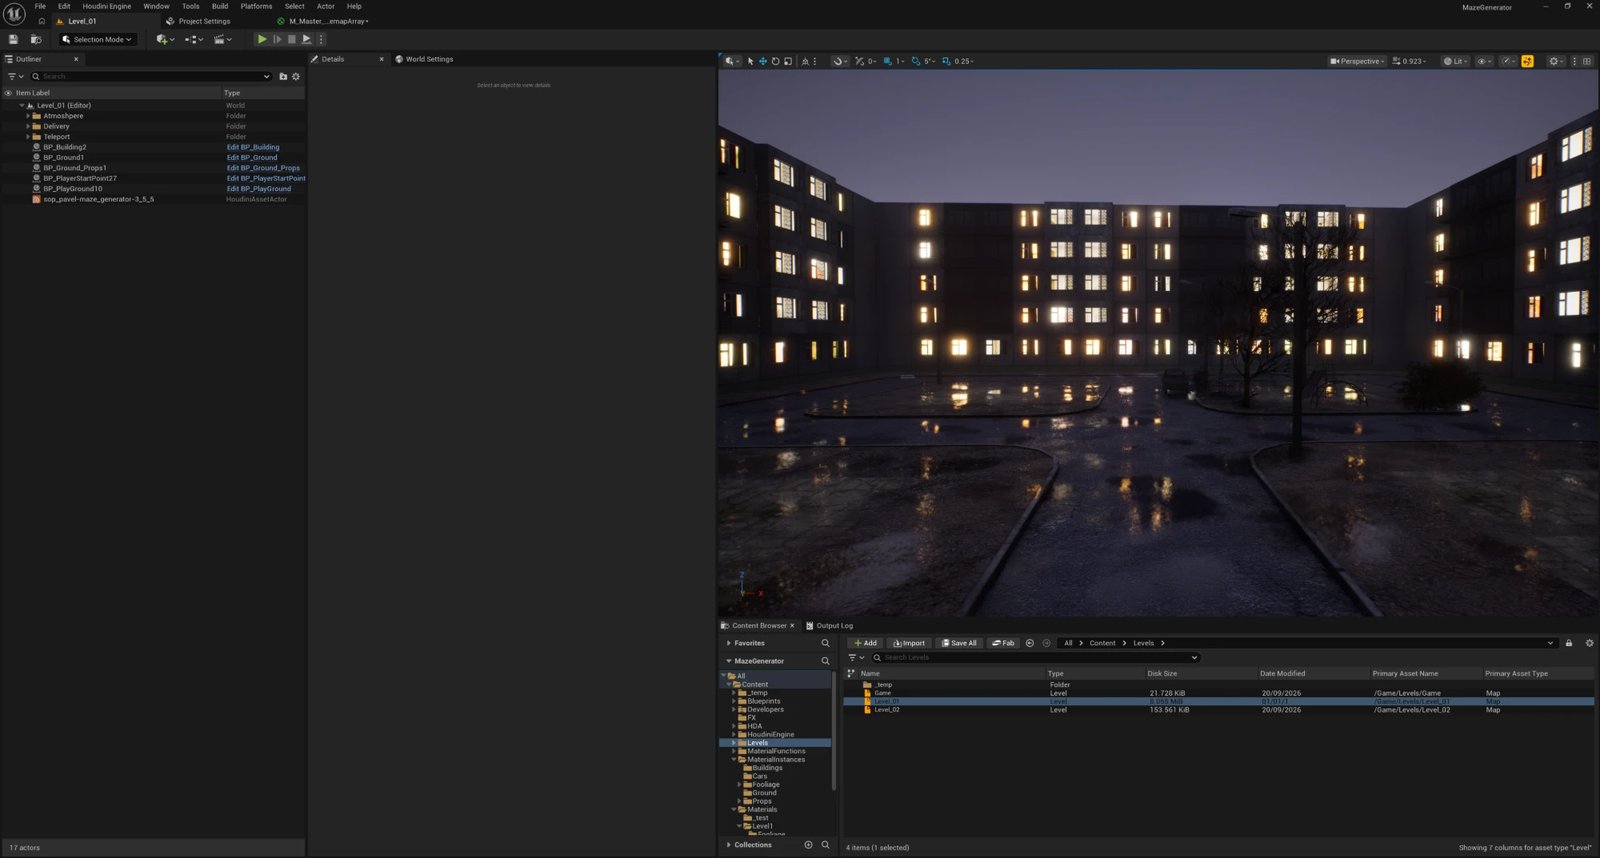Screen dimensions: 1600x858
Task: Open the Houdini Engine menu
Action: click(107, 6)
